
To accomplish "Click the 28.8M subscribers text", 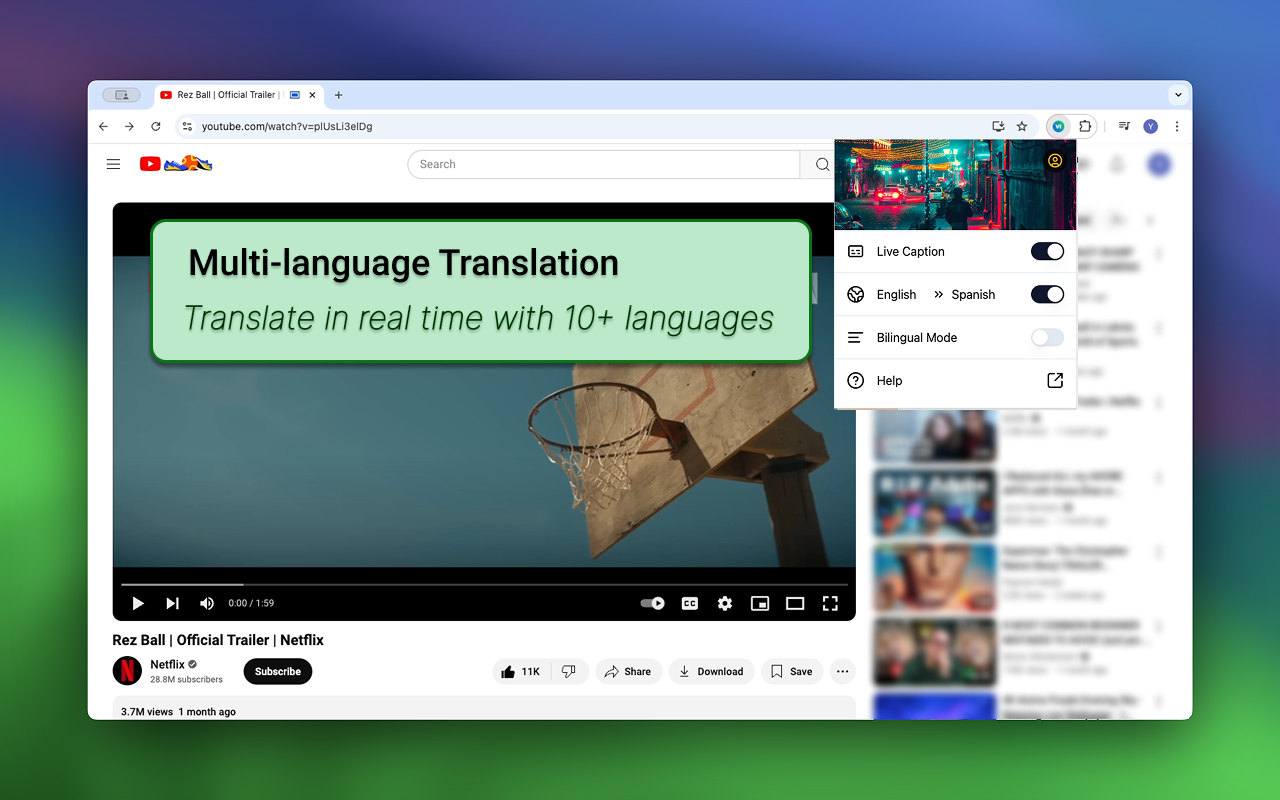I will click(186, 680).
